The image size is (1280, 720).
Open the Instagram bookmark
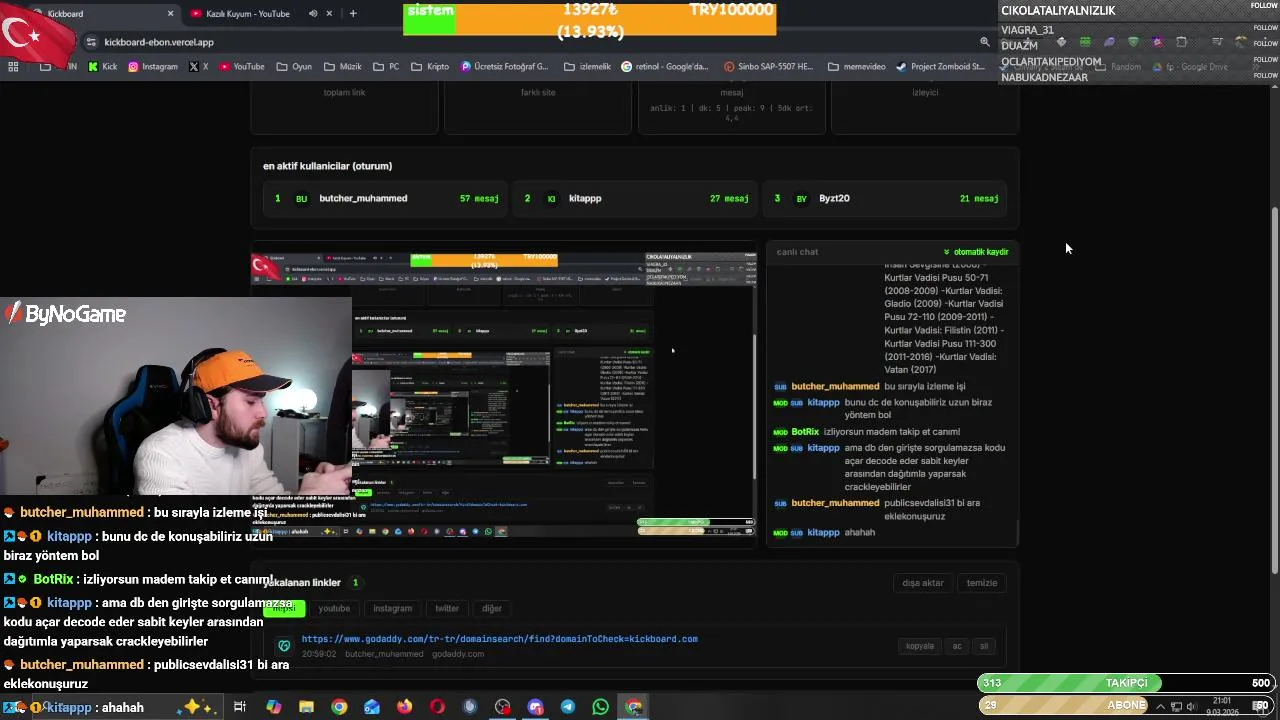(x=152, y=67)
